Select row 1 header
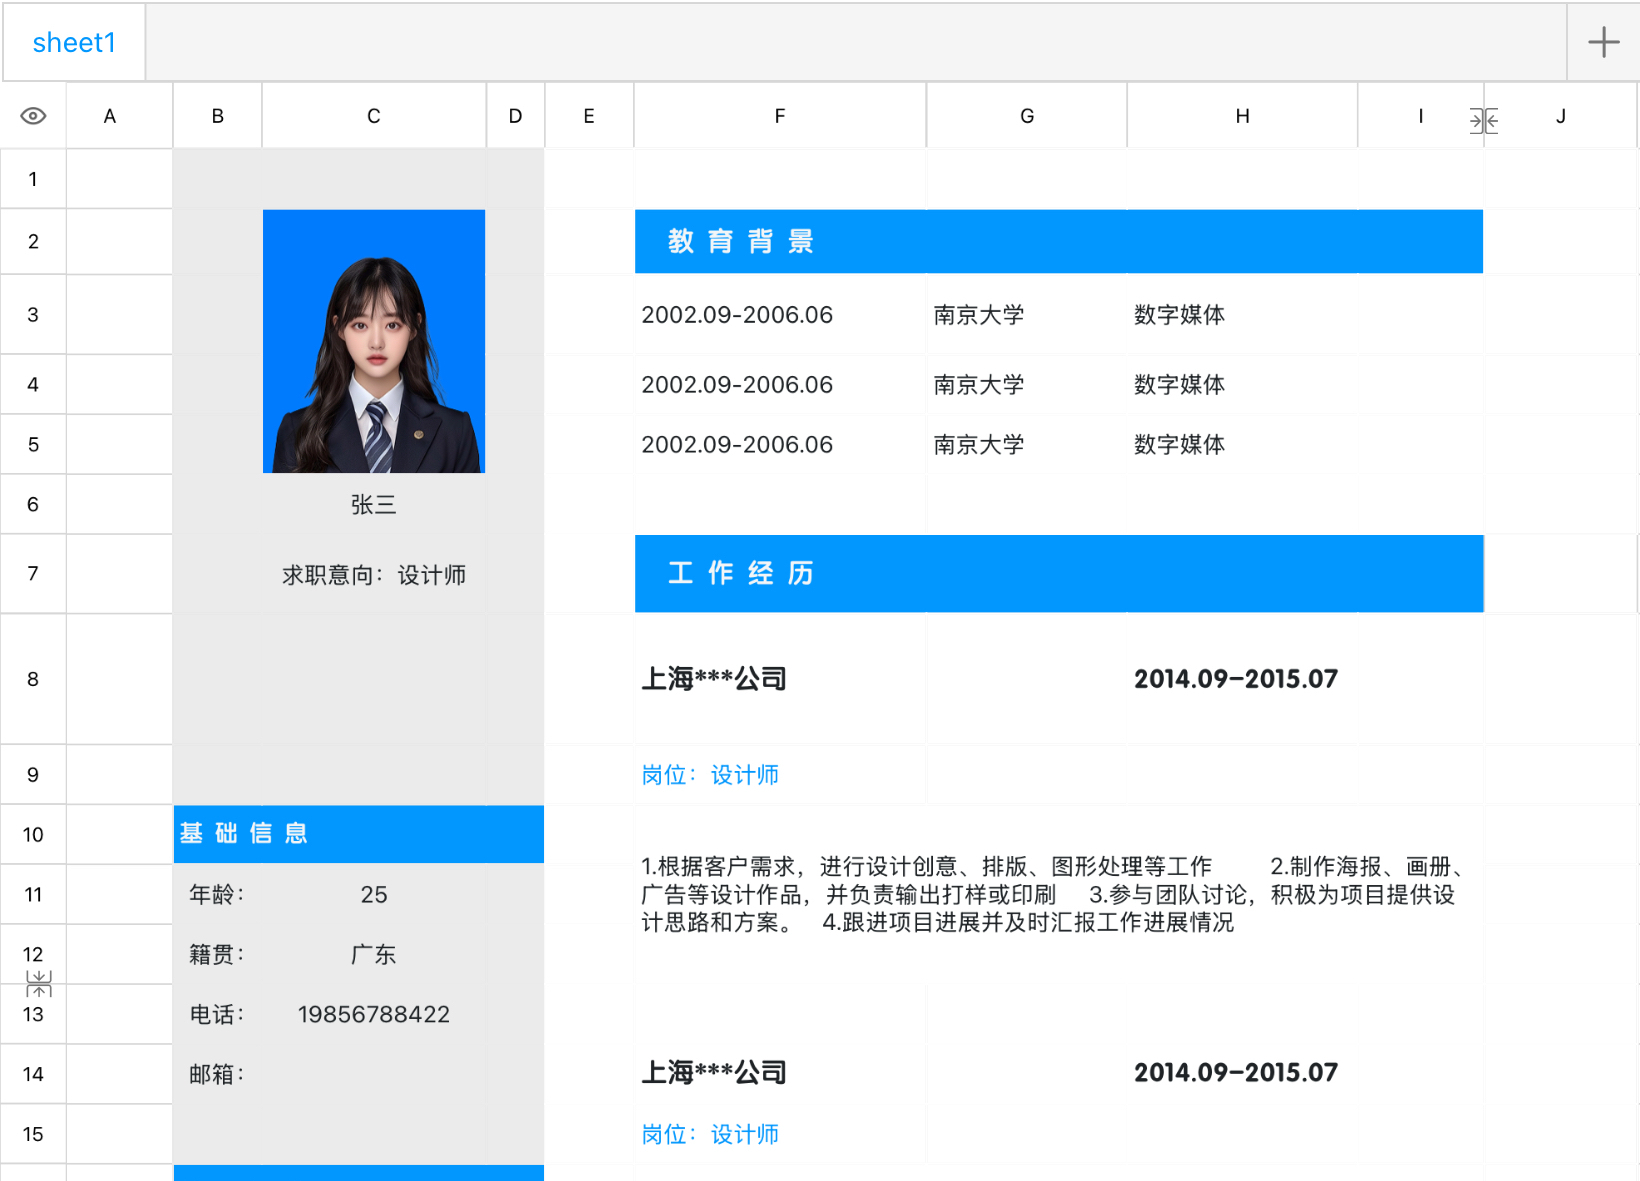This screenshot has width=1640, height=1181. (x=33, y=179)
